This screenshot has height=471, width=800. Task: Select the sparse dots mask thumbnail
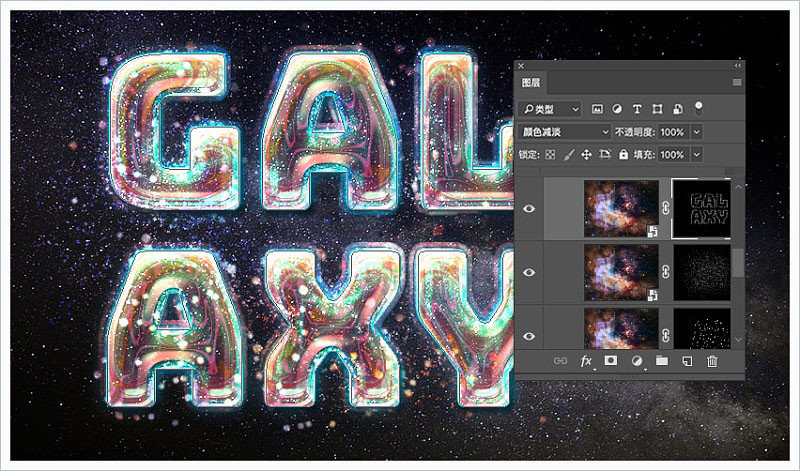(702, 329)
